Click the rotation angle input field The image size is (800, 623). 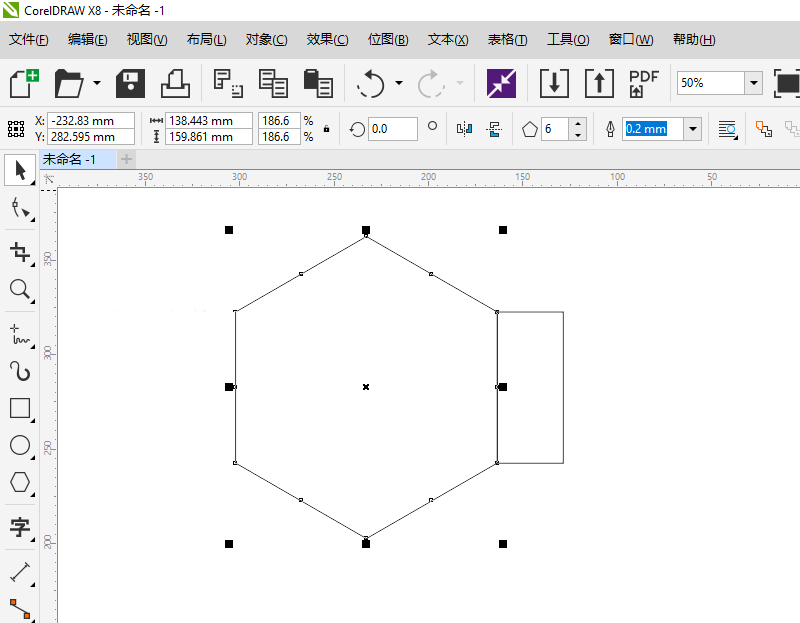tap(392, 128)
